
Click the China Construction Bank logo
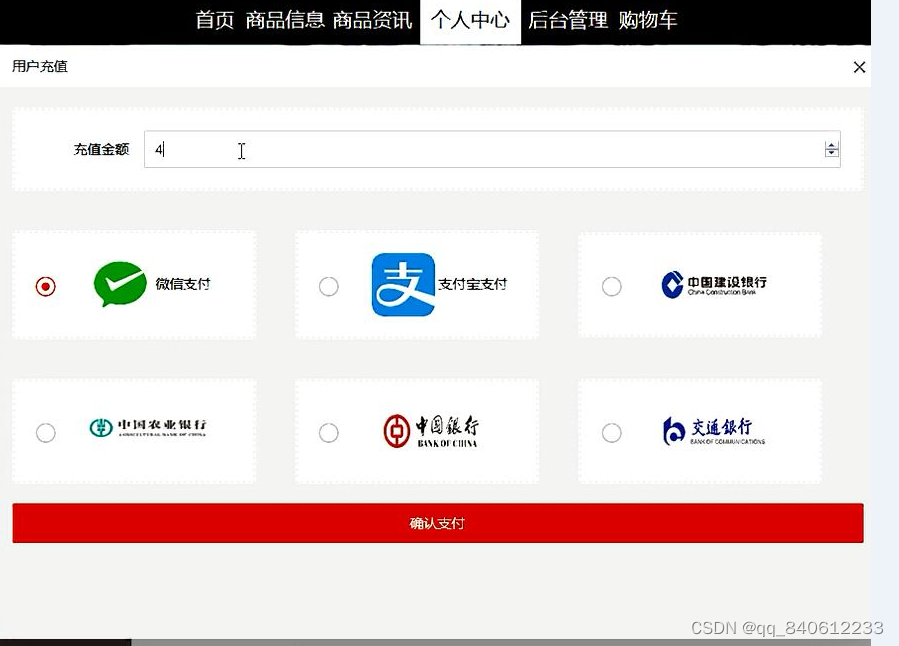tap(714, 284)
